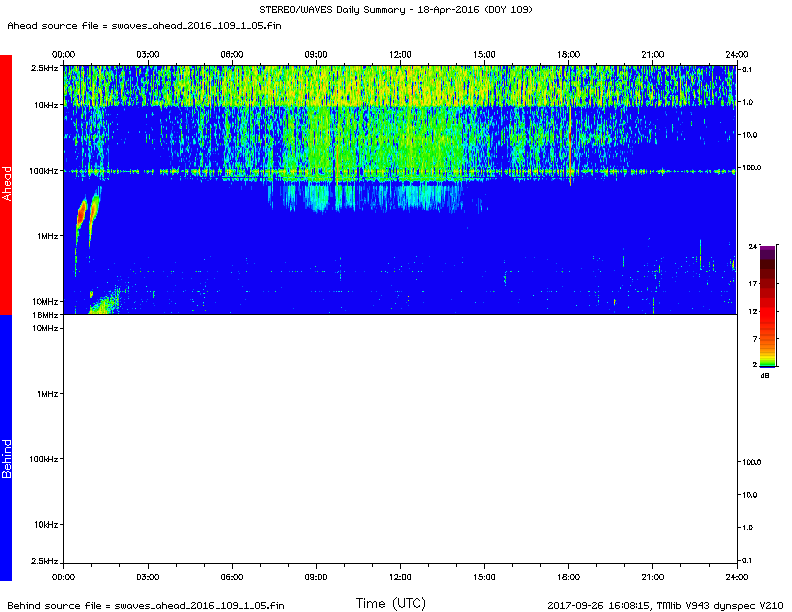Click the blue Behind spacecraft sidebar label
This screenshot has height=612, width=792.
6,447
